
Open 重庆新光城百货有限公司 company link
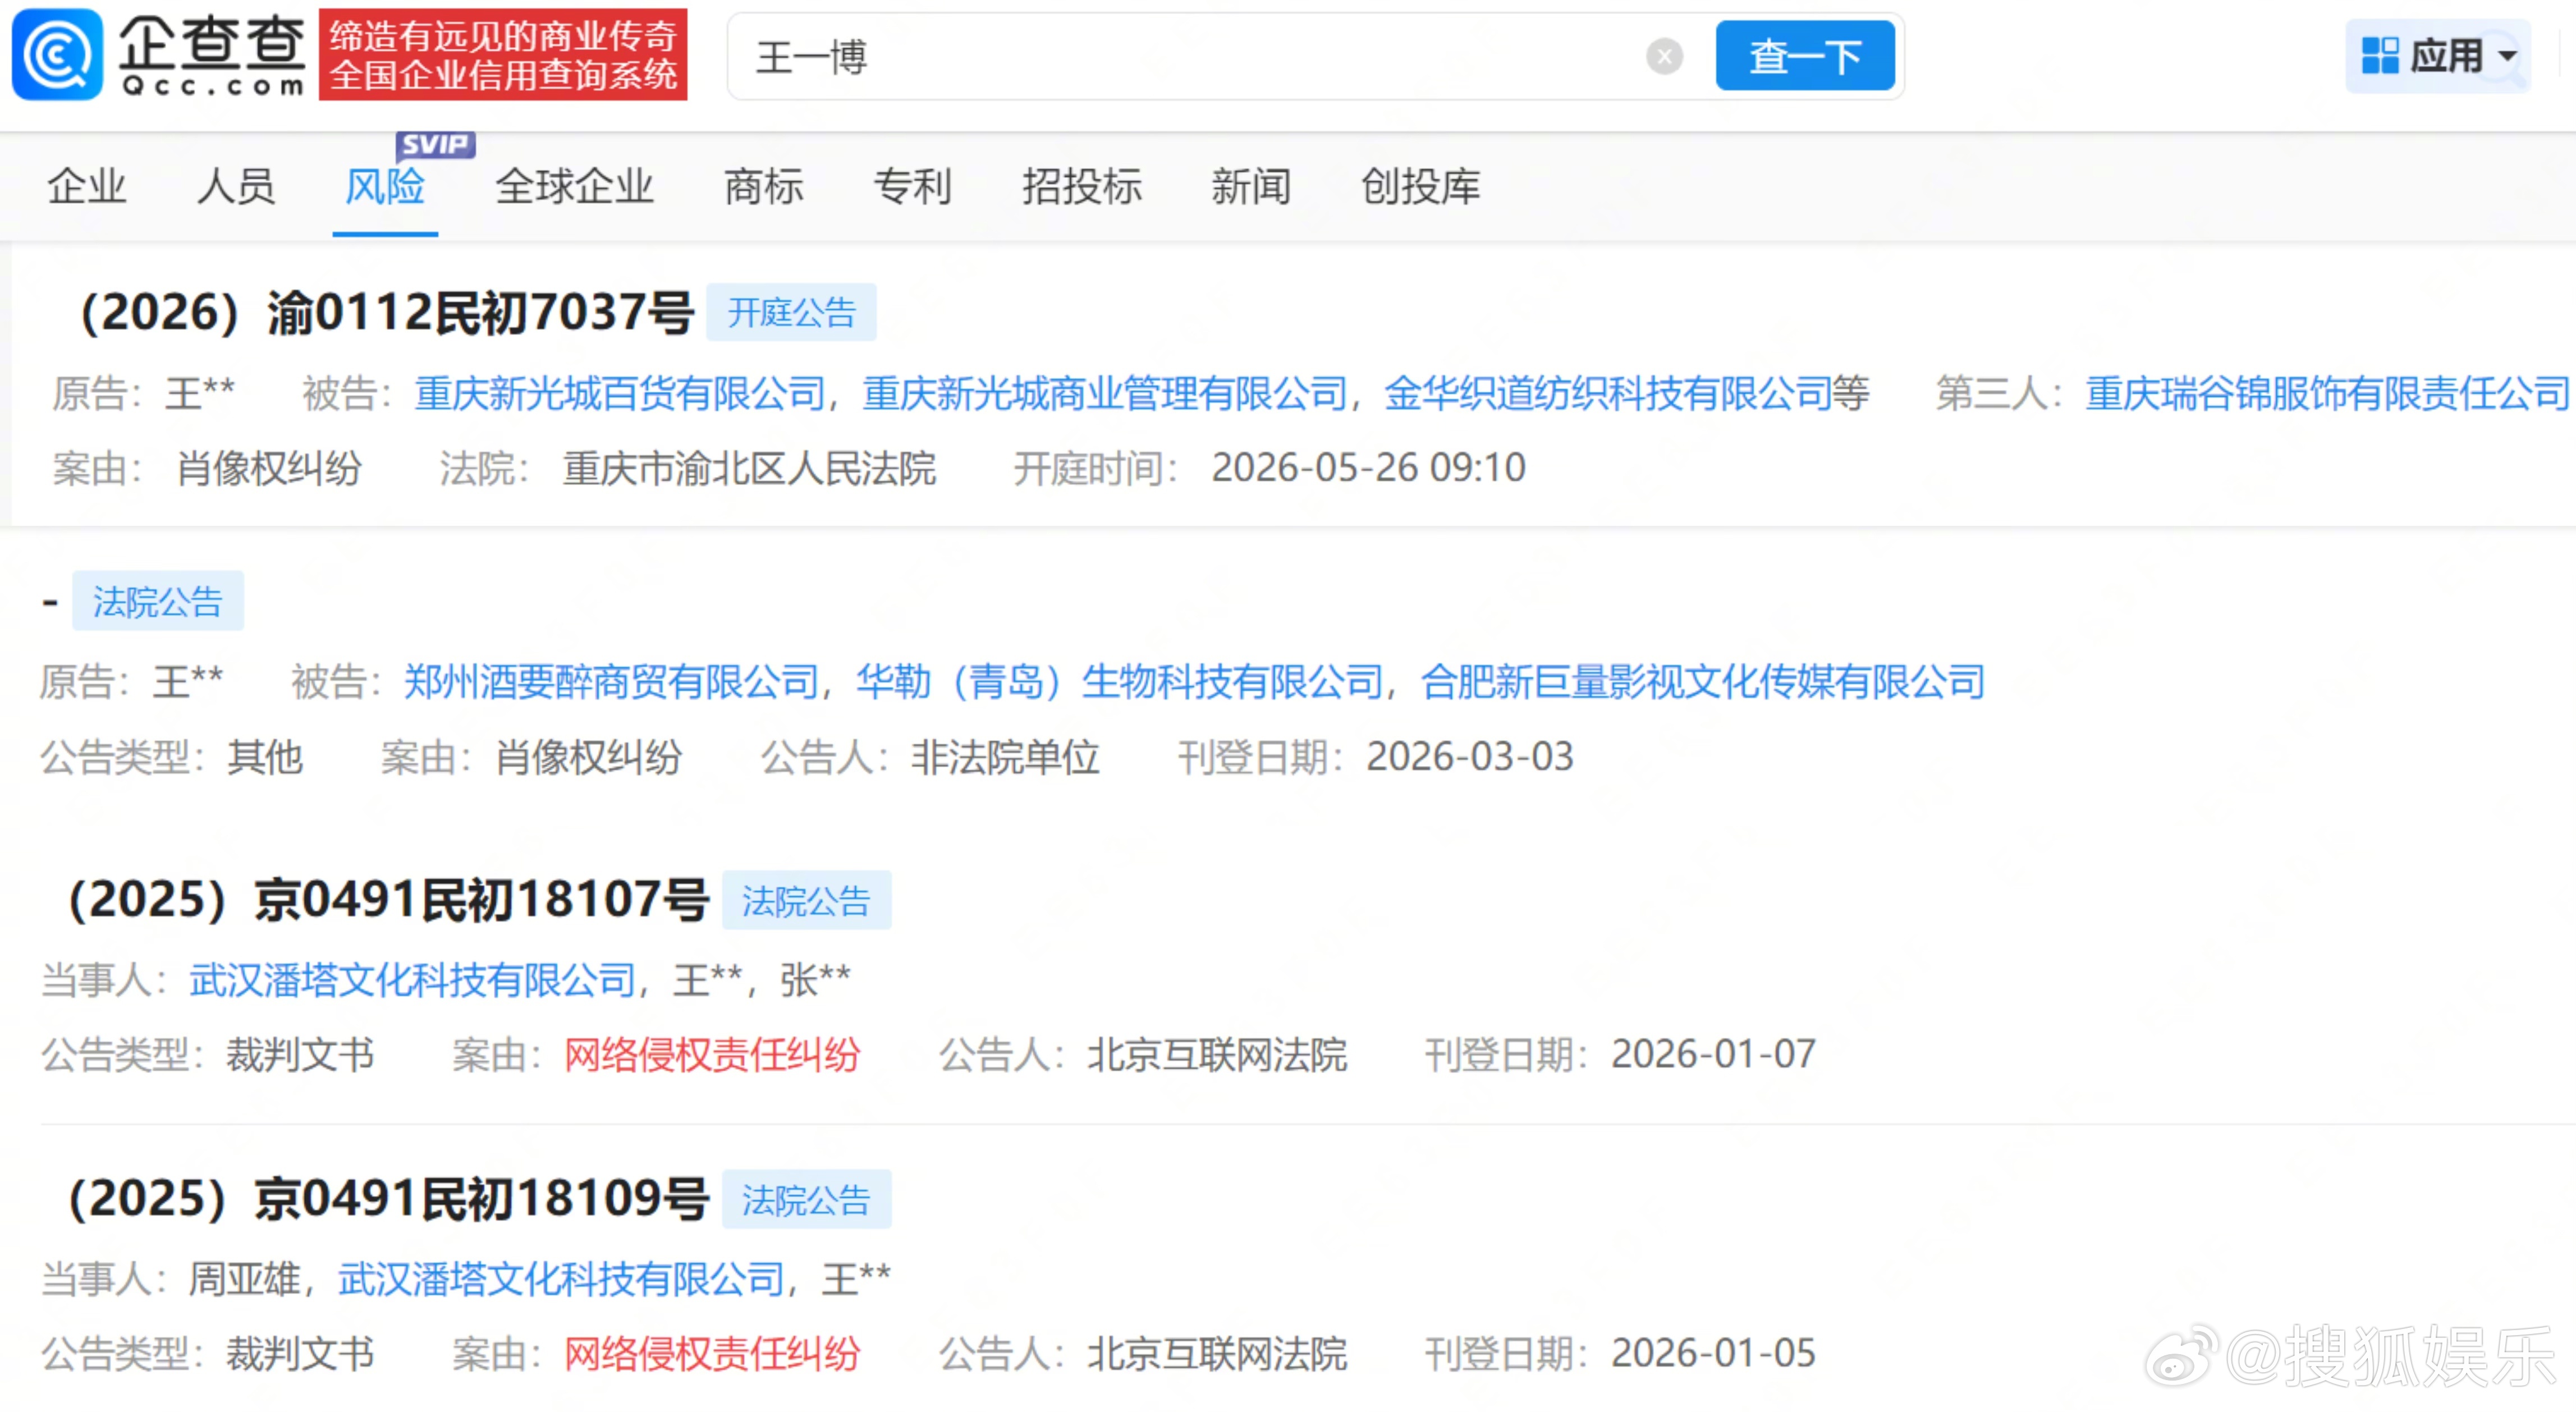[620, 393]
